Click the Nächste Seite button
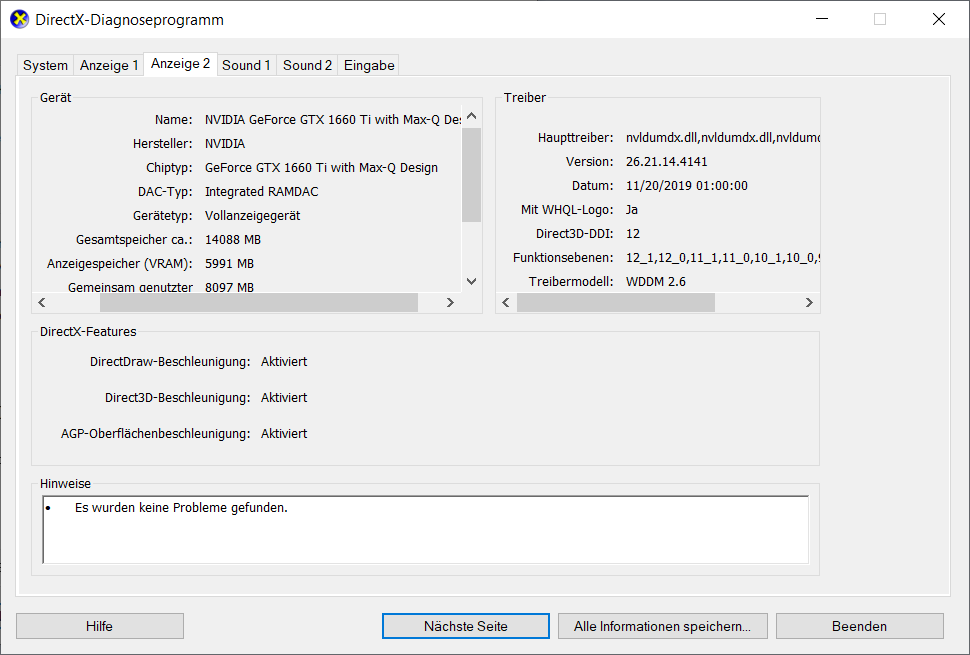The width and height of the screenshot is (970, 655). (466, 626)
